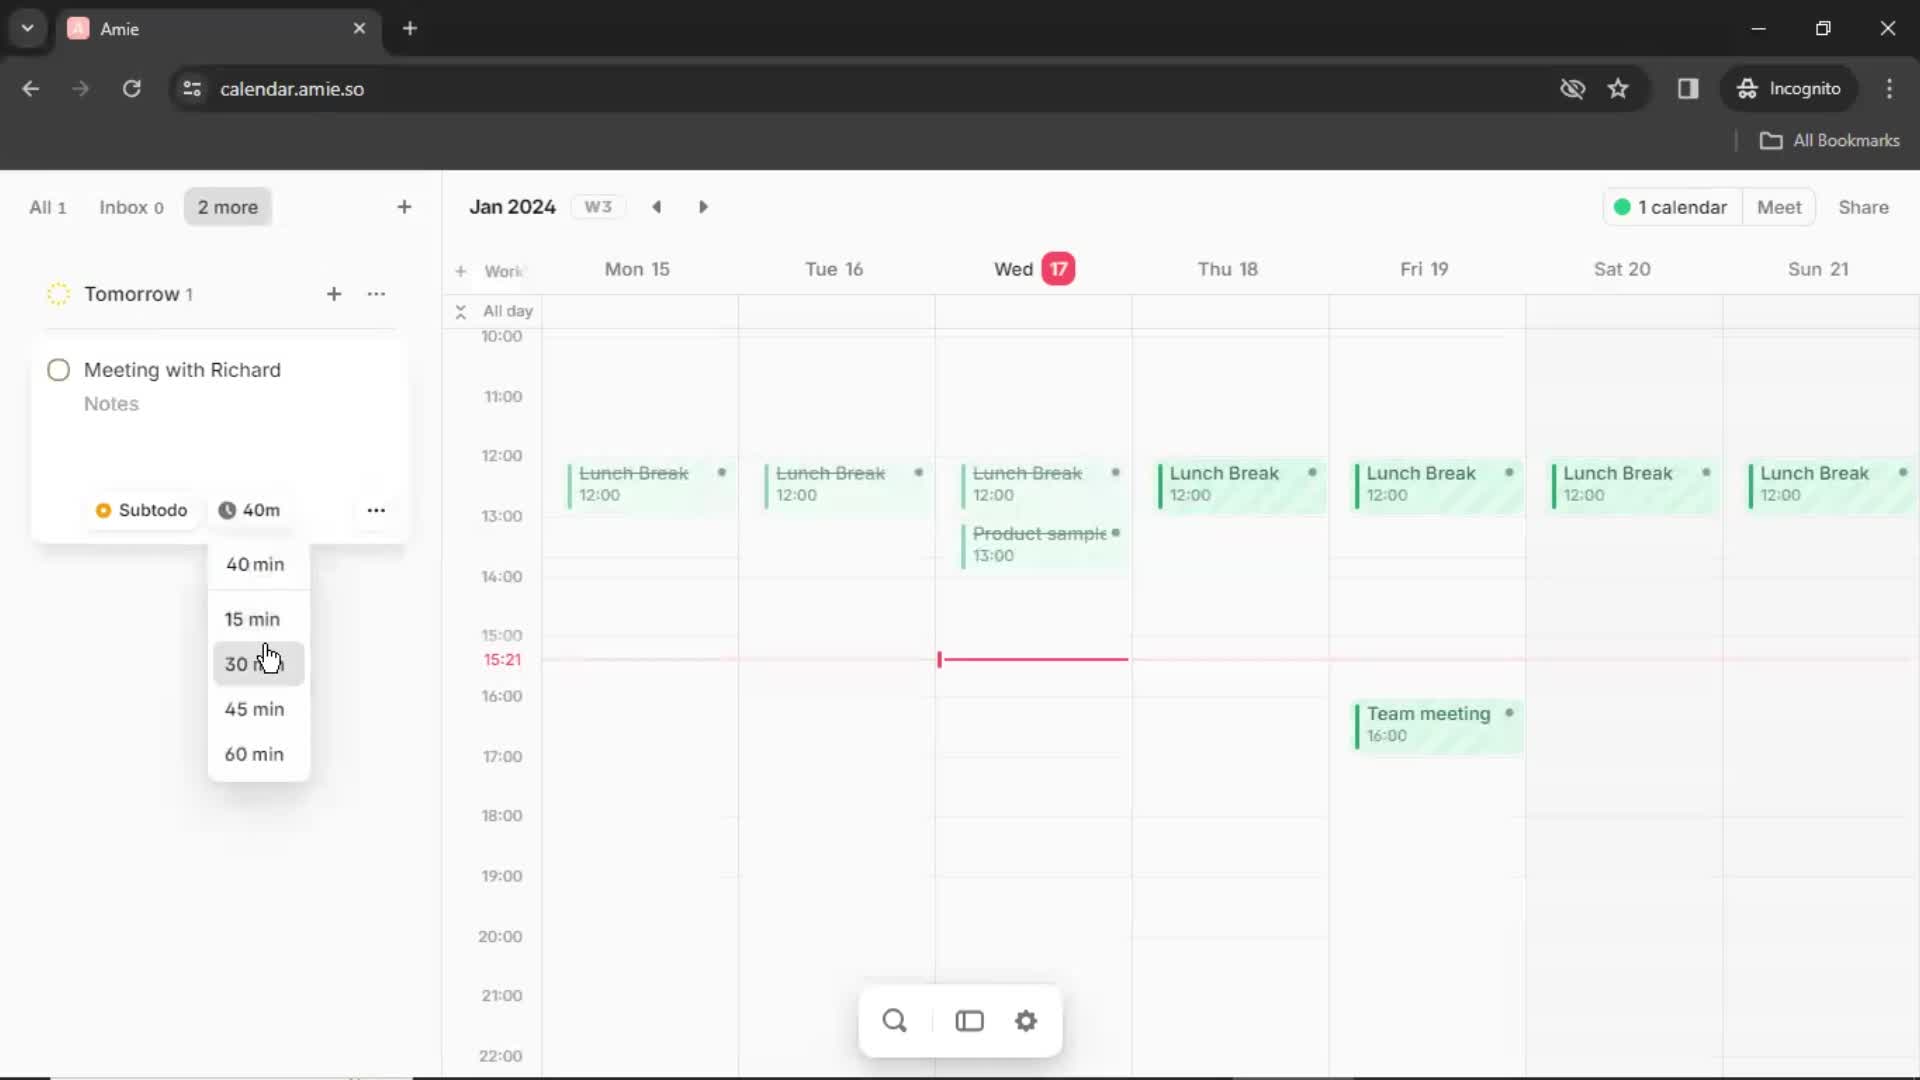Expand the '2 more' inbox filter
The height and width of the screenshot is (1080, 1920).
[x=228, y=207]
